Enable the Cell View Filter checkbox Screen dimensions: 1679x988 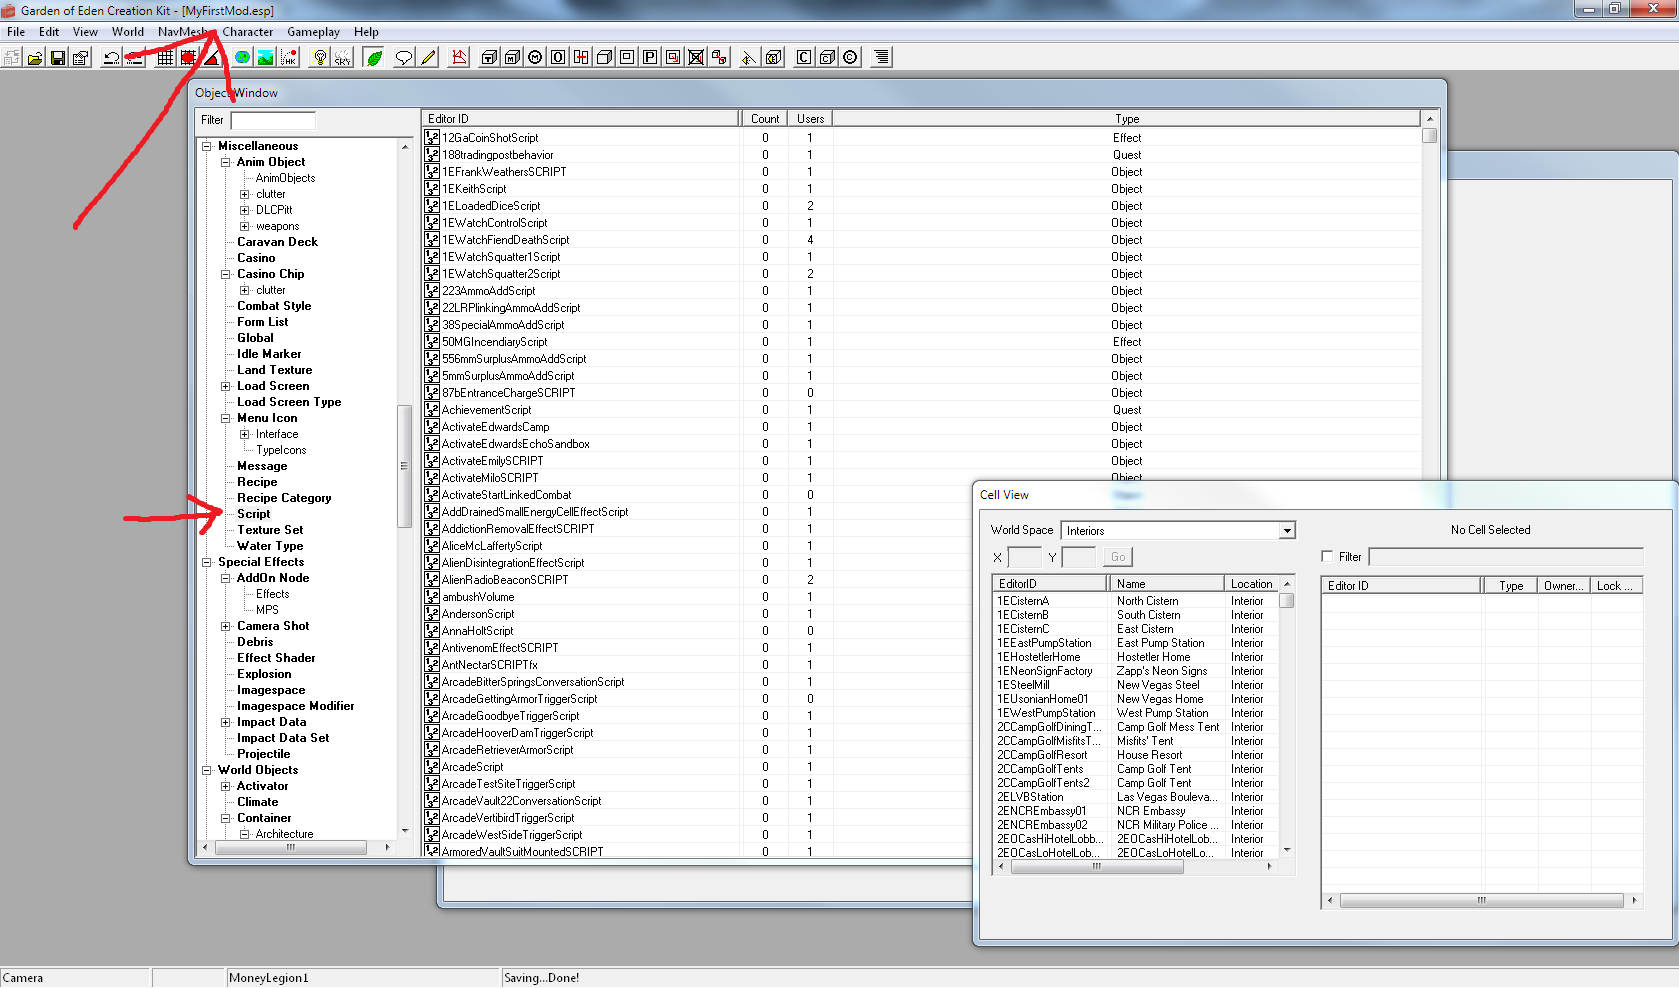click(1327, 557)
